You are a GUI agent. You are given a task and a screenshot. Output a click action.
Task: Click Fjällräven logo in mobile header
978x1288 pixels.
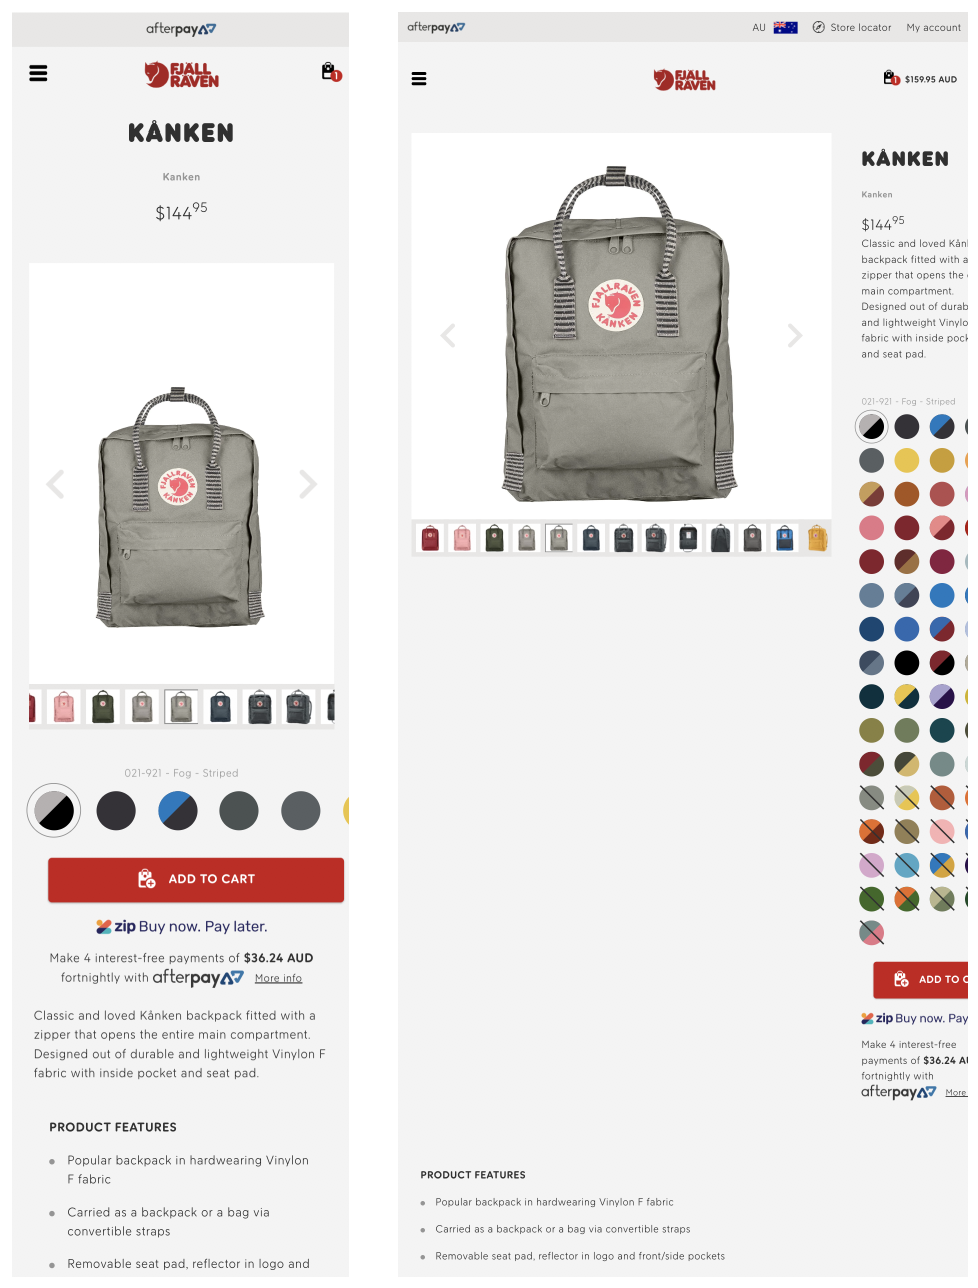181,75
